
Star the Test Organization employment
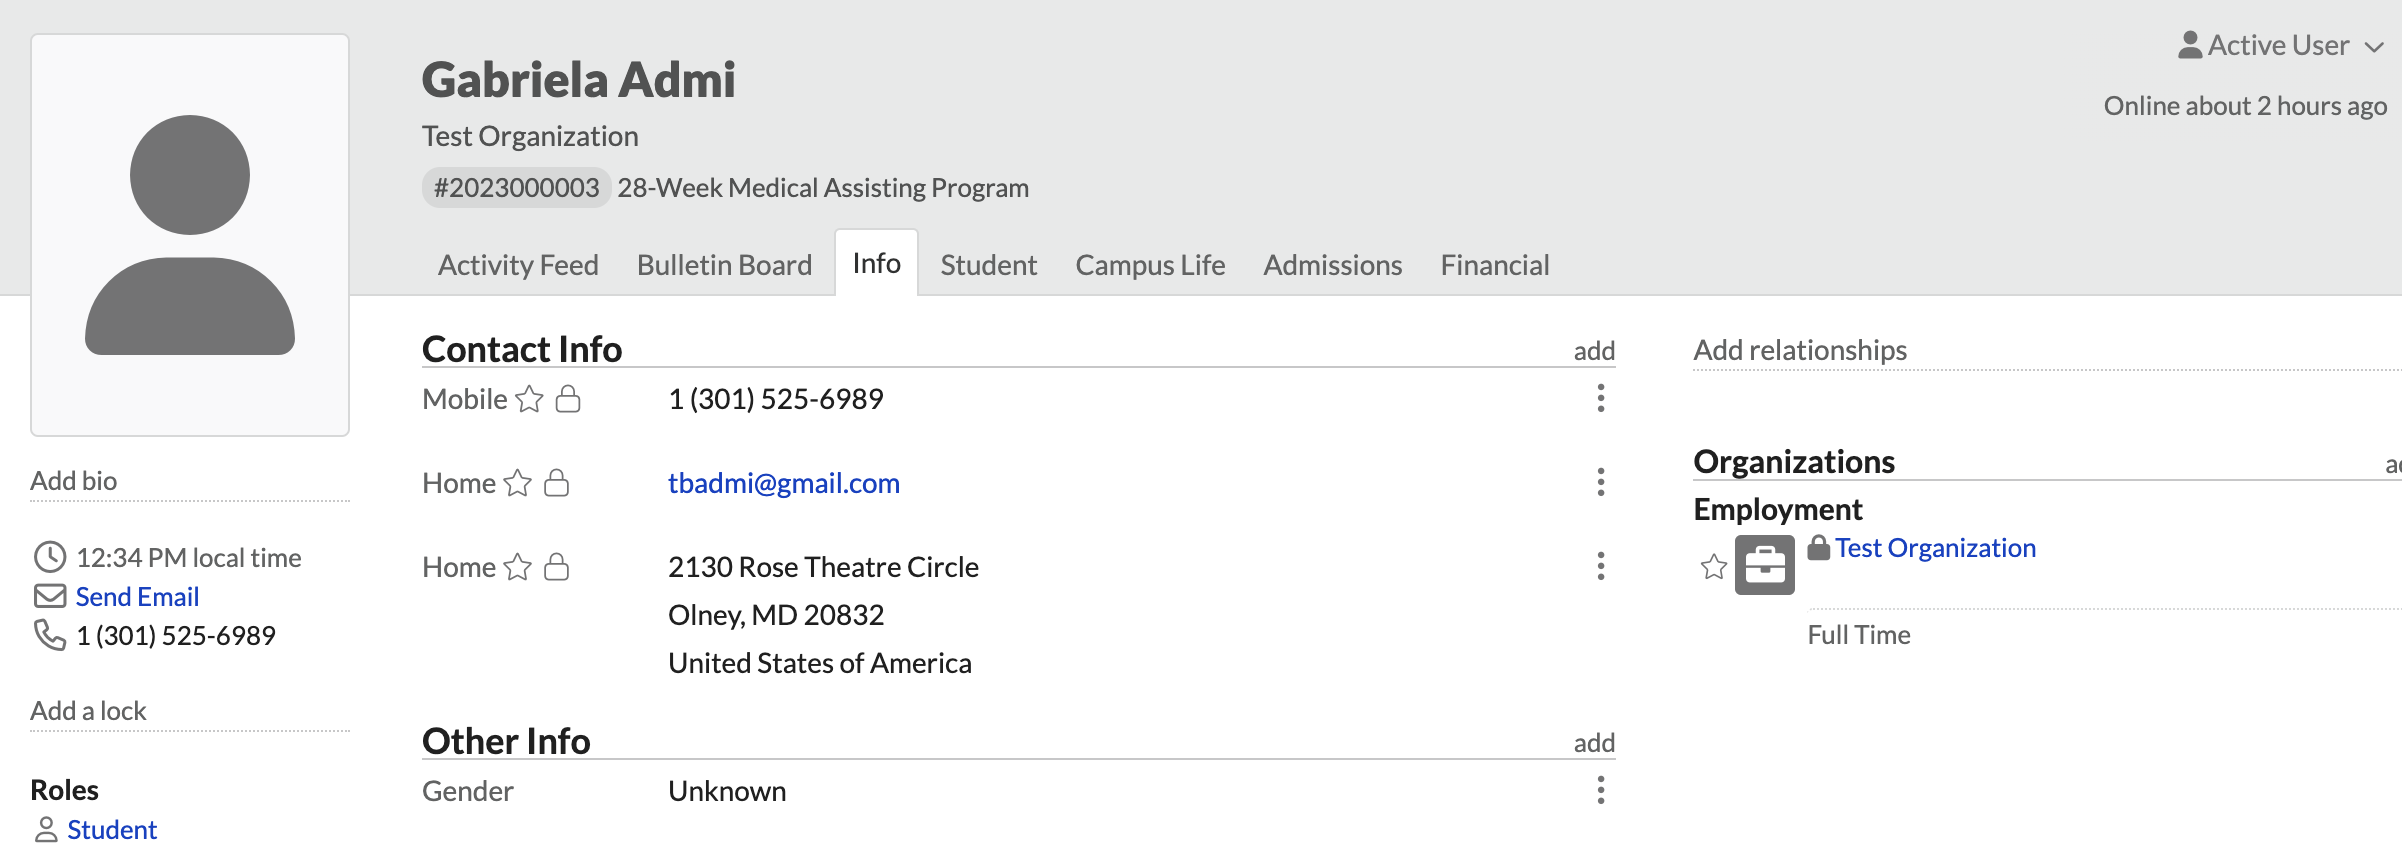click(1714, 567)
